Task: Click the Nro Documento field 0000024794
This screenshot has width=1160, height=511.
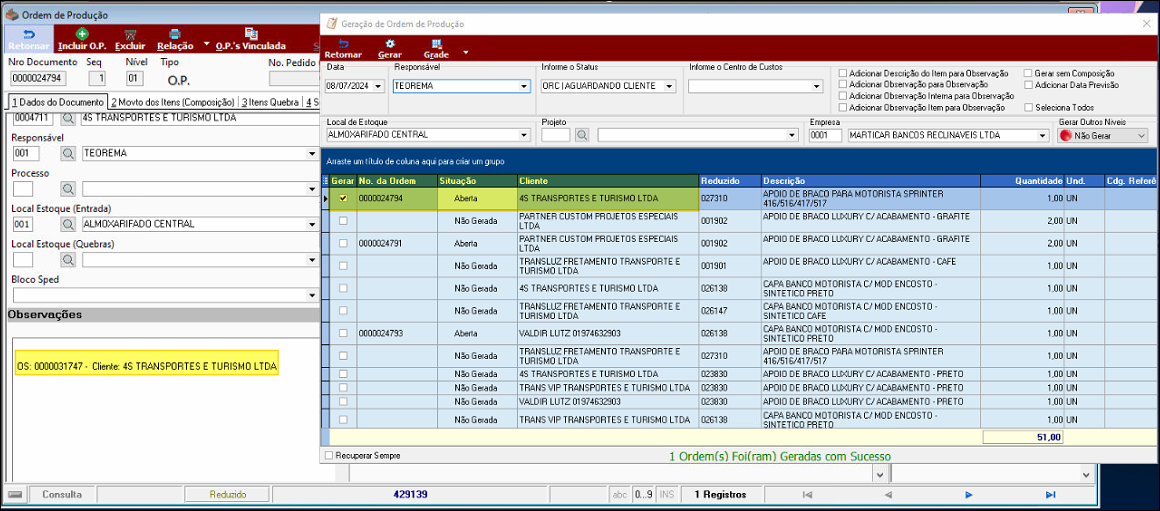Action: point(38,78)
